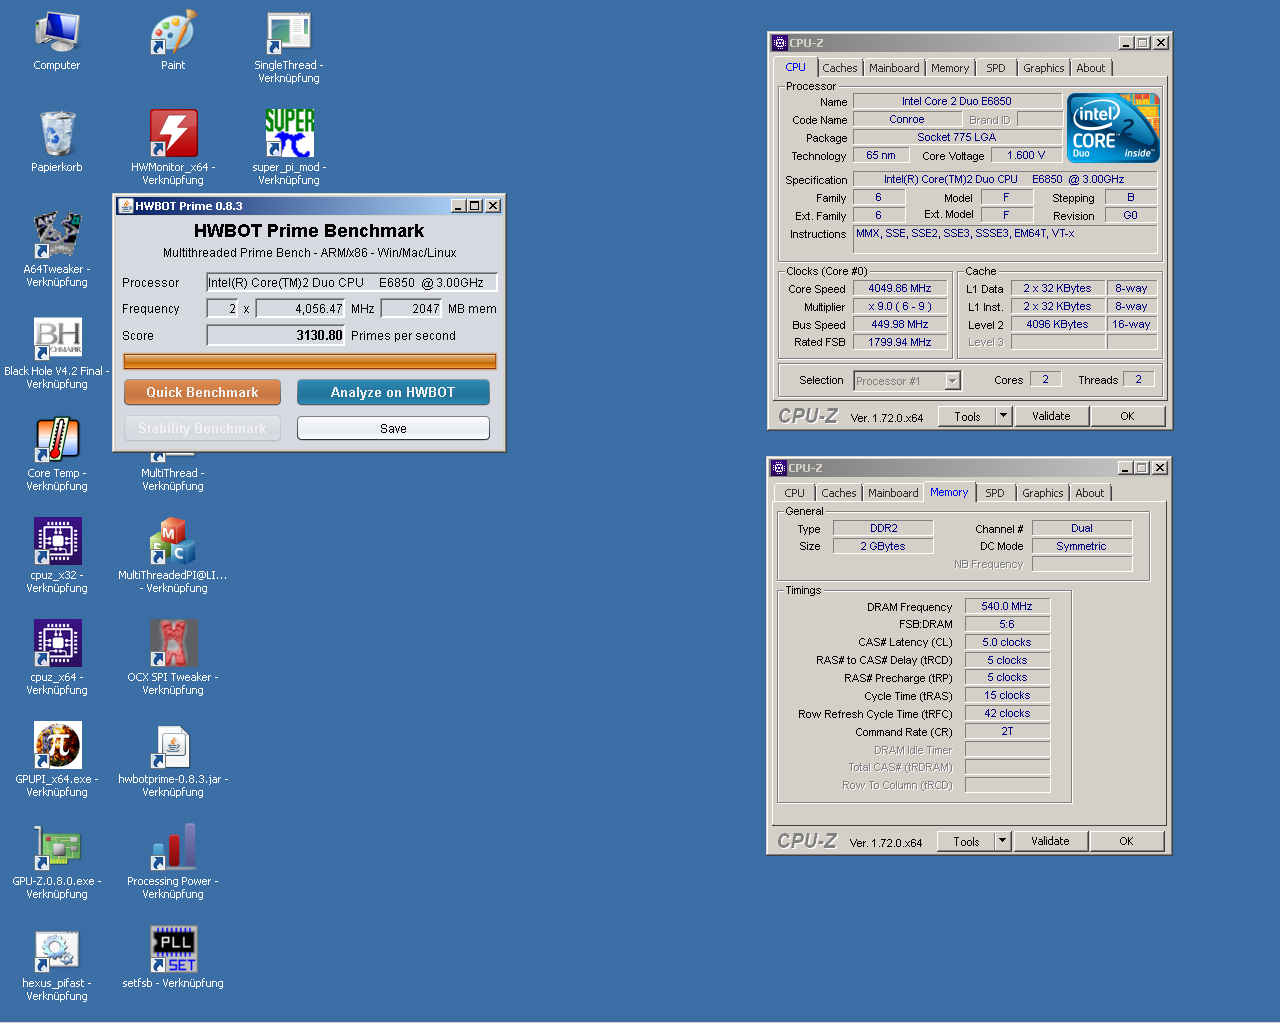
Task: Click FSB:DRAM ratio value 5:6
Action: coord(1007,624)
